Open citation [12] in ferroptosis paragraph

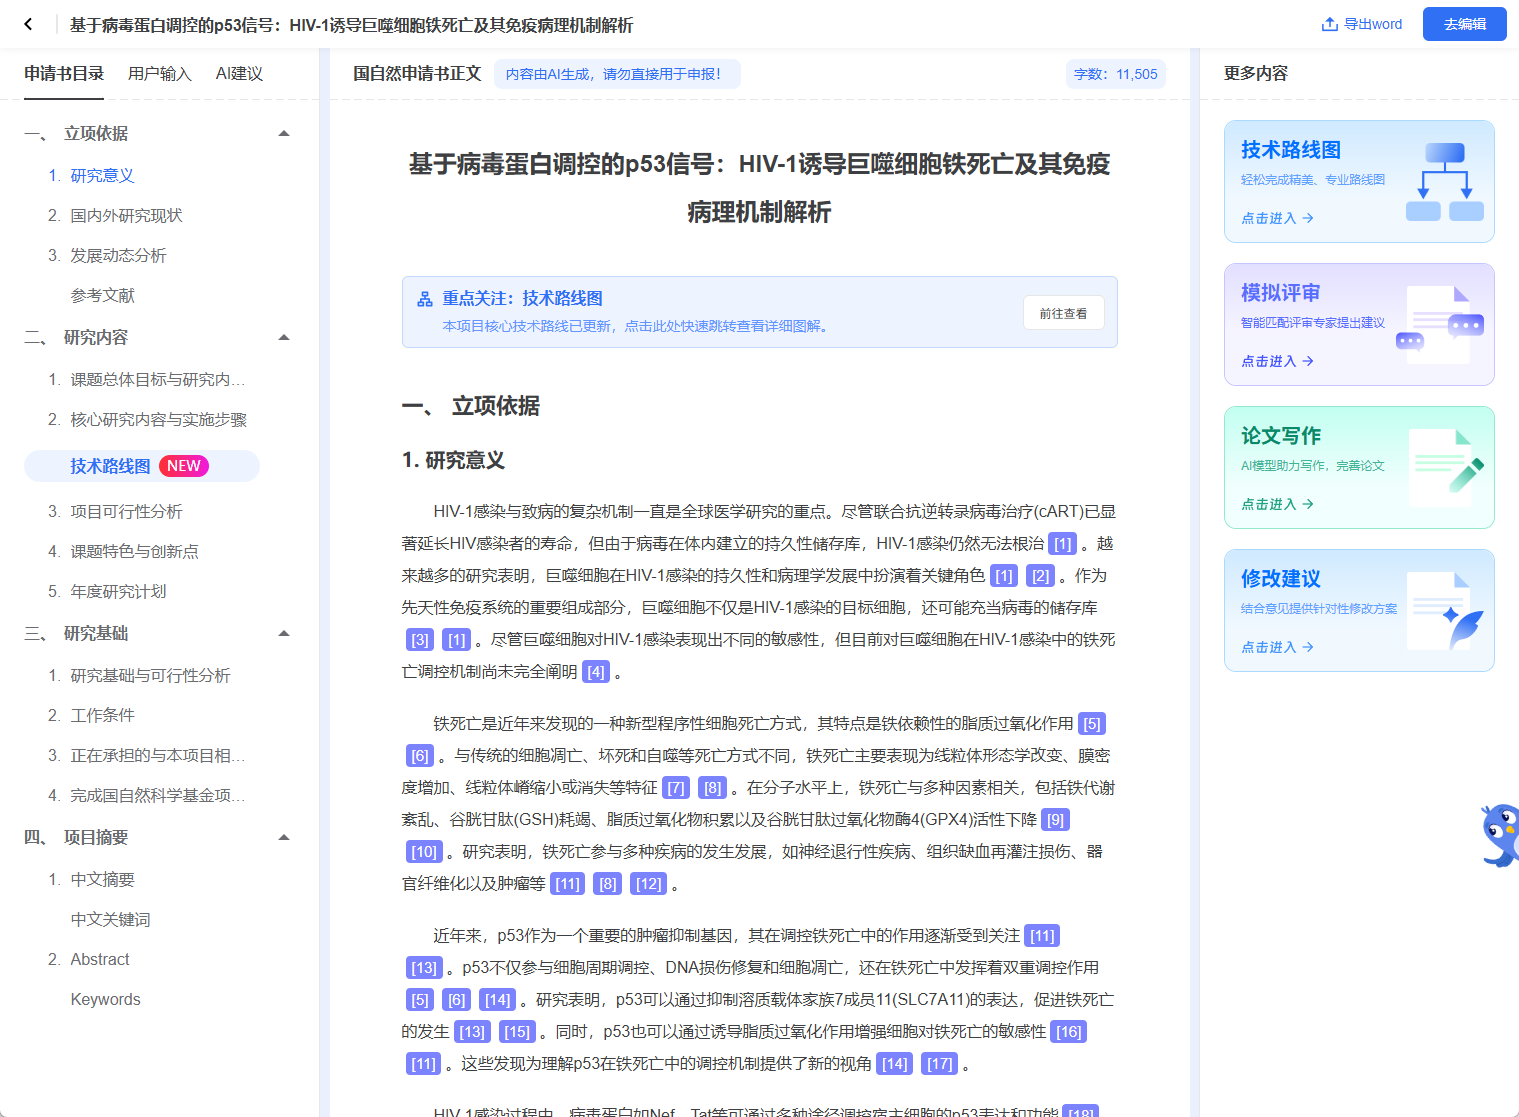649,884
